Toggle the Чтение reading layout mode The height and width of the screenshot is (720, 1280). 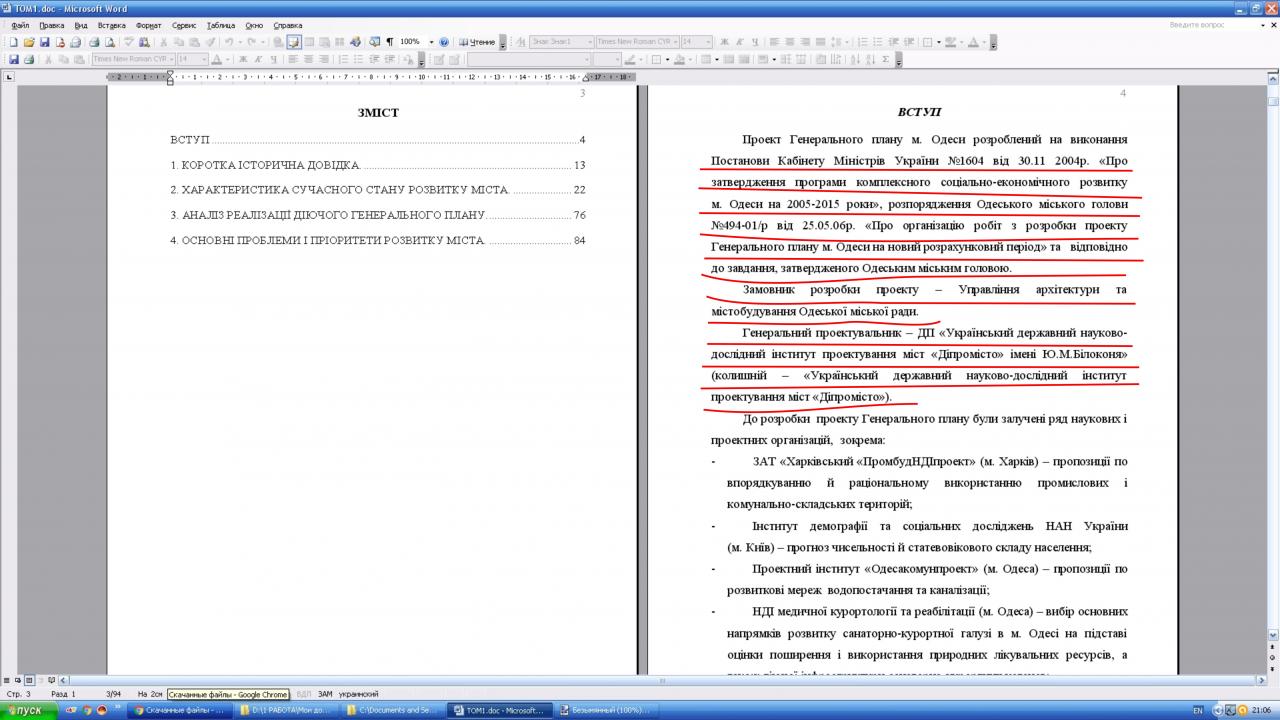pyautogui.click(x=477, y=42)
